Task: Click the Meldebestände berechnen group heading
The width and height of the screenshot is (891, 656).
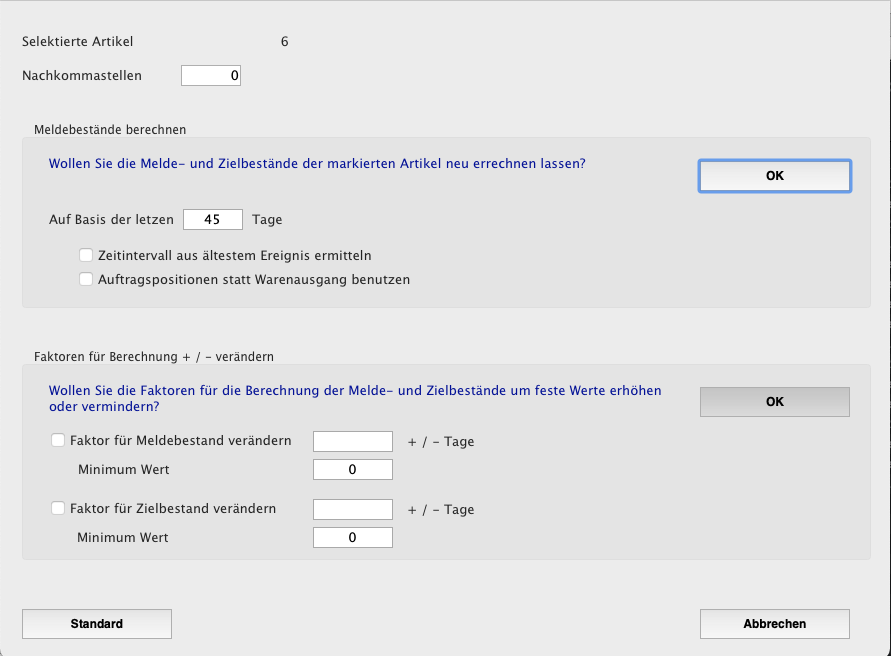Action: 110,129
